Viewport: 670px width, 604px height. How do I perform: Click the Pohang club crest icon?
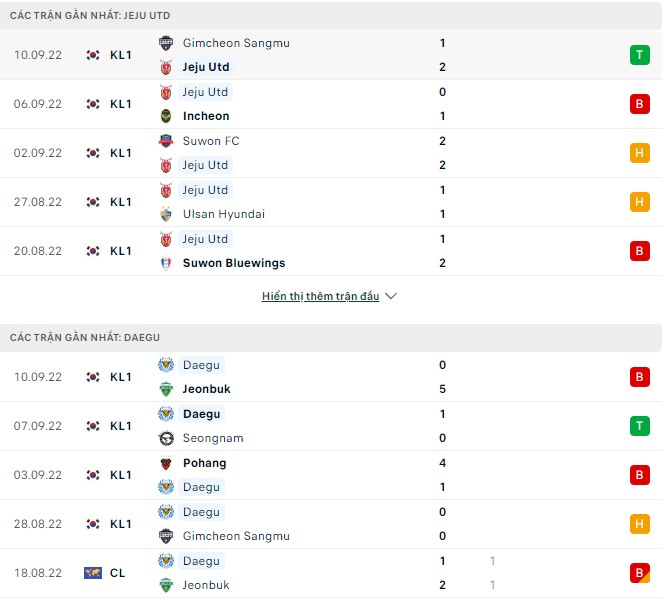pos(166,463)
